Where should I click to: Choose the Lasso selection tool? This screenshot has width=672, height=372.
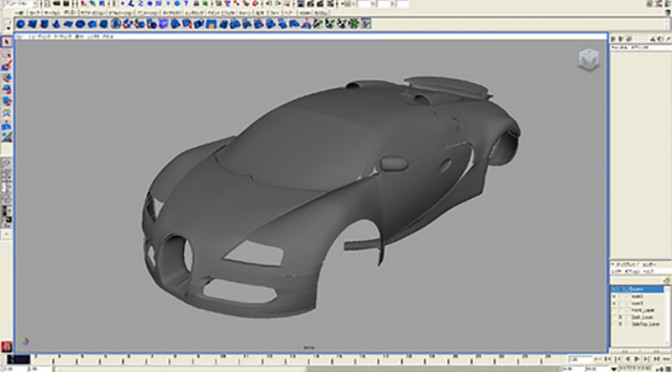(6, 54)
